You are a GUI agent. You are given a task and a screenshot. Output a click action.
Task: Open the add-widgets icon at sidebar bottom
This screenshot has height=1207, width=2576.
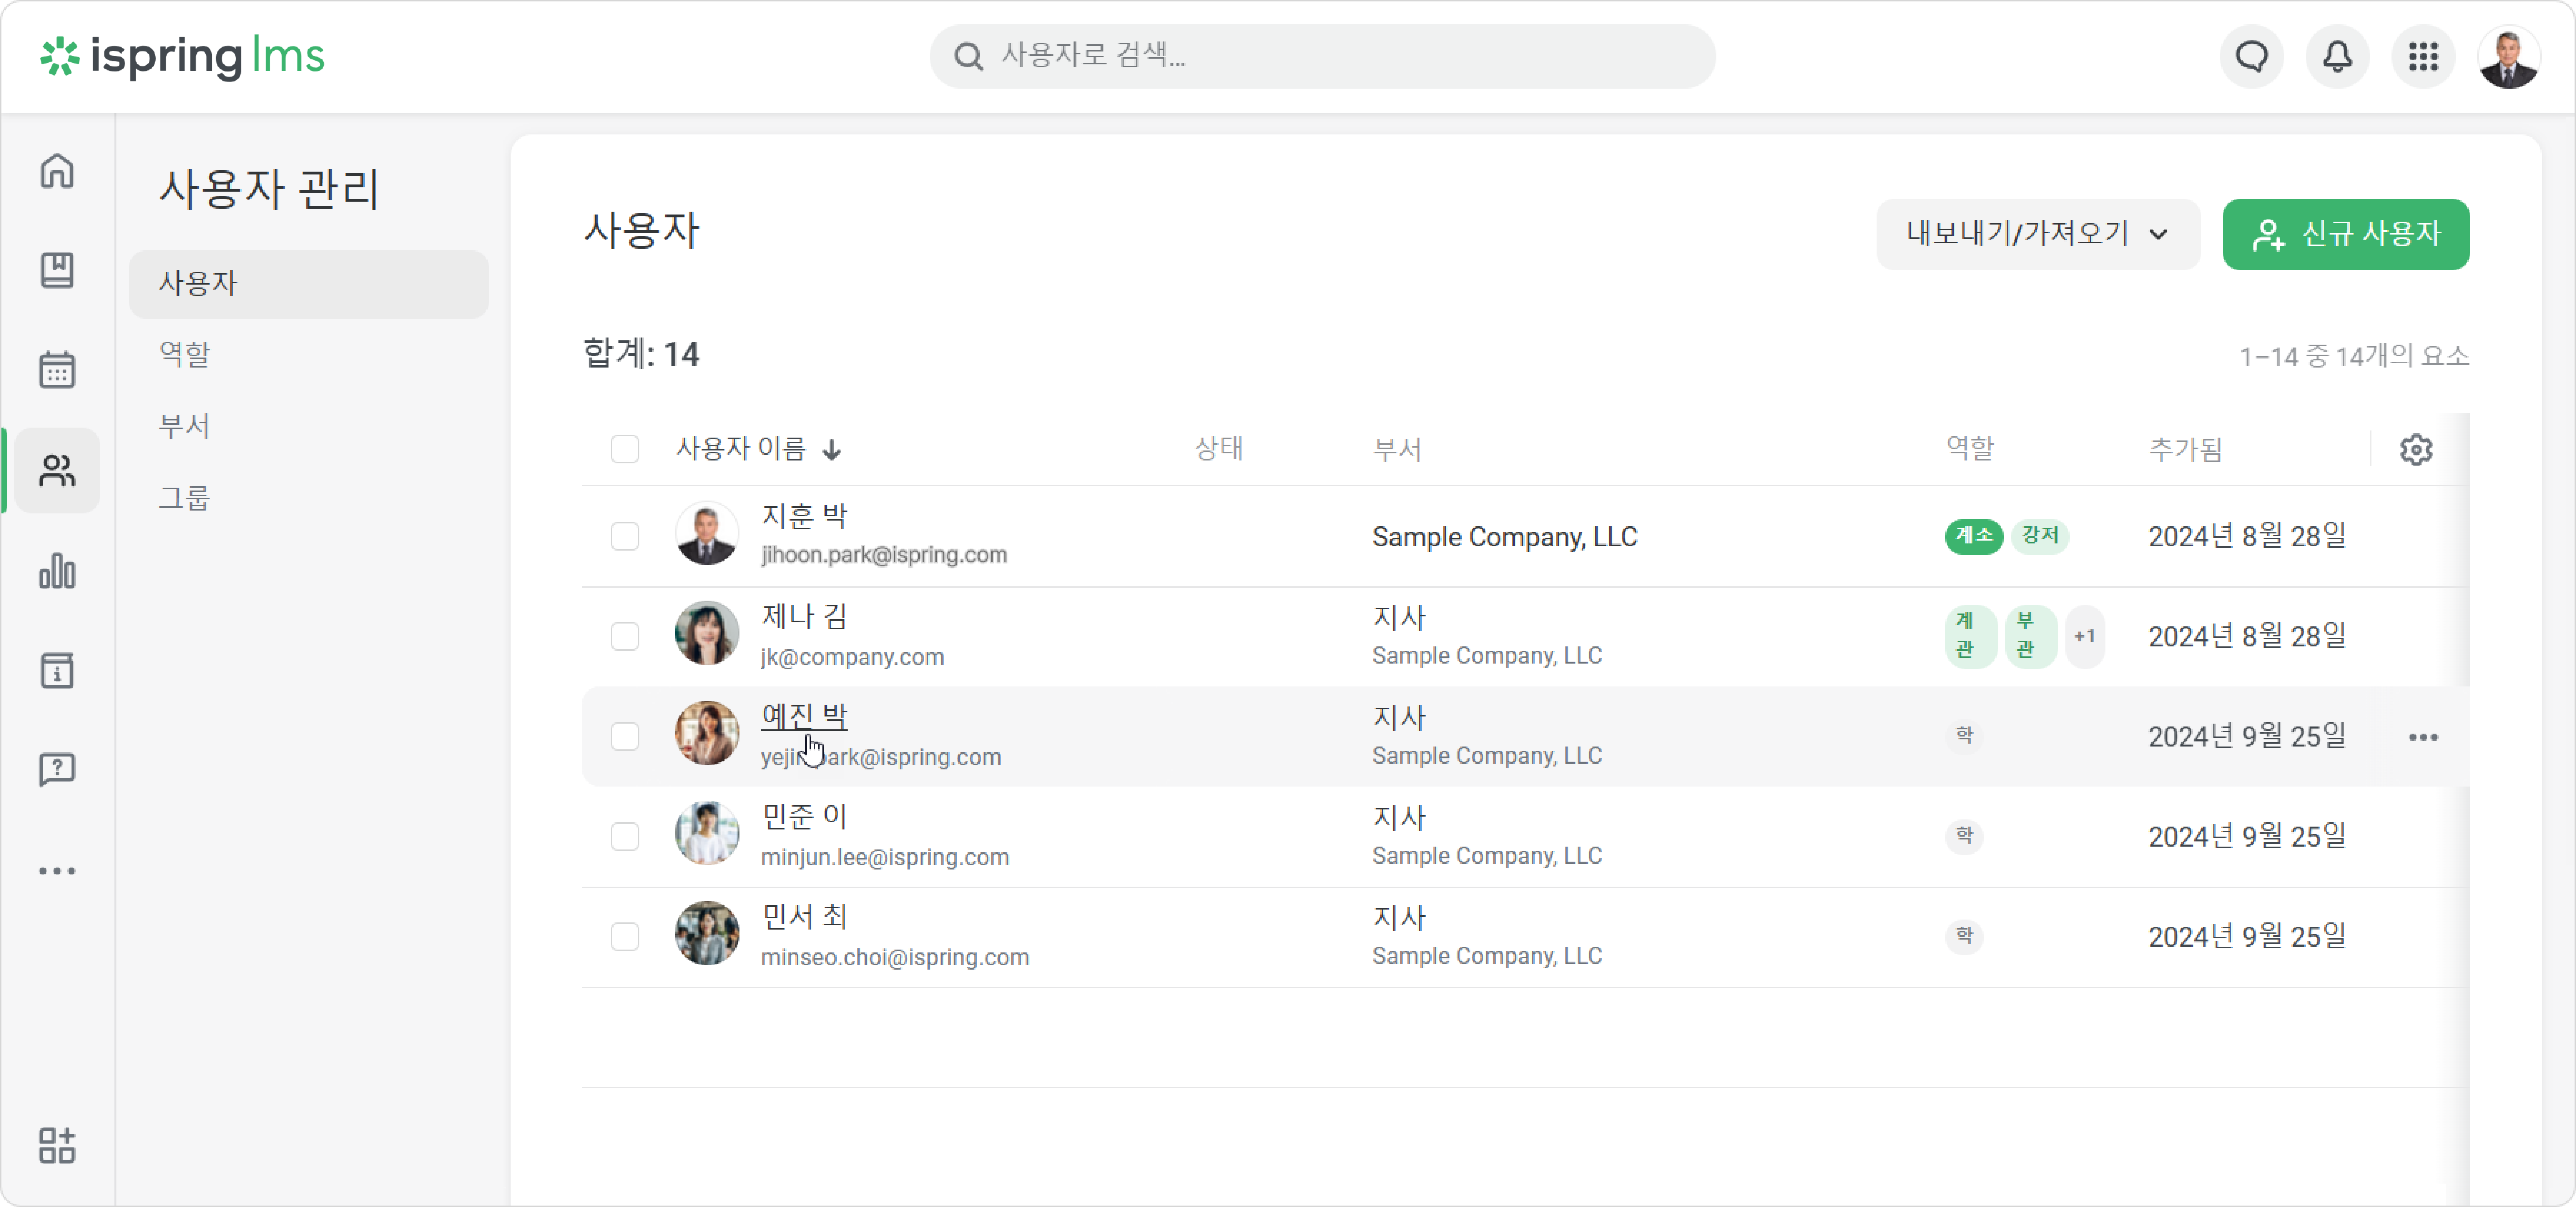pyautogui.click(x=57, y=1145)
